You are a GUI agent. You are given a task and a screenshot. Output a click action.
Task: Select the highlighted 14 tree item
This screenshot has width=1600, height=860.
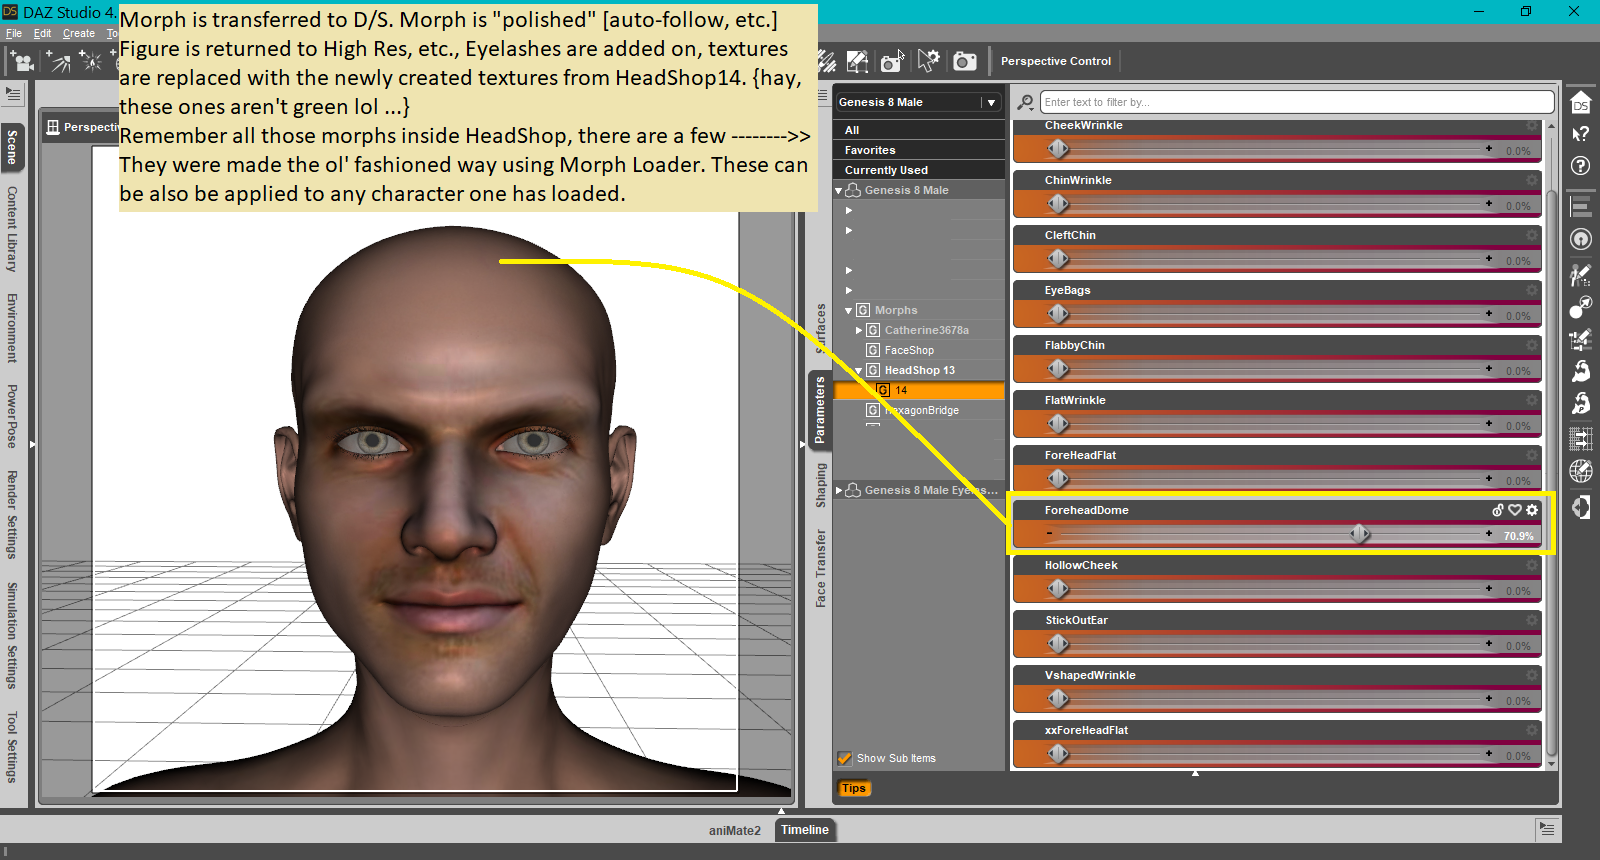pyautogui.click(x=919, y=390)
